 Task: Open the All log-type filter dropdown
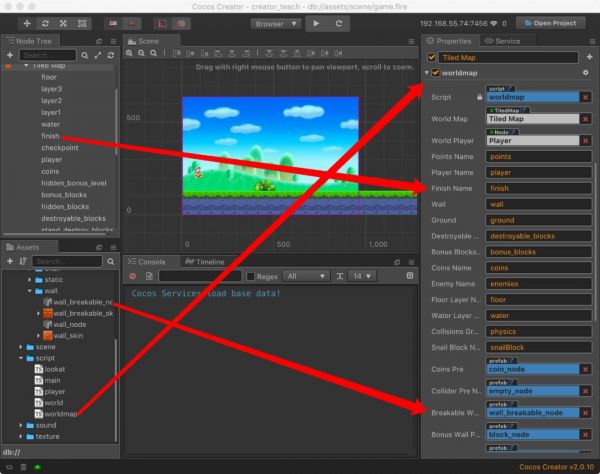pos(306,276)
